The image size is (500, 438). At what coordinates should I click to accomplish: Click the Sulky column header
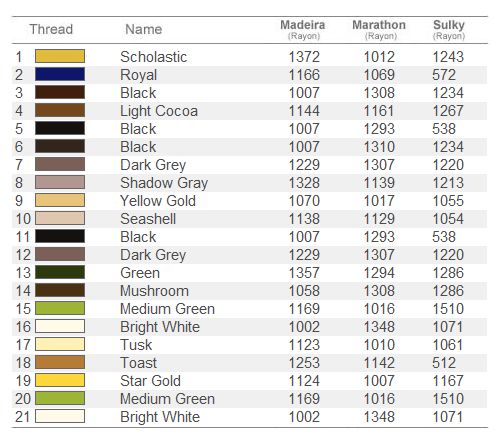[x=449, y=29]
